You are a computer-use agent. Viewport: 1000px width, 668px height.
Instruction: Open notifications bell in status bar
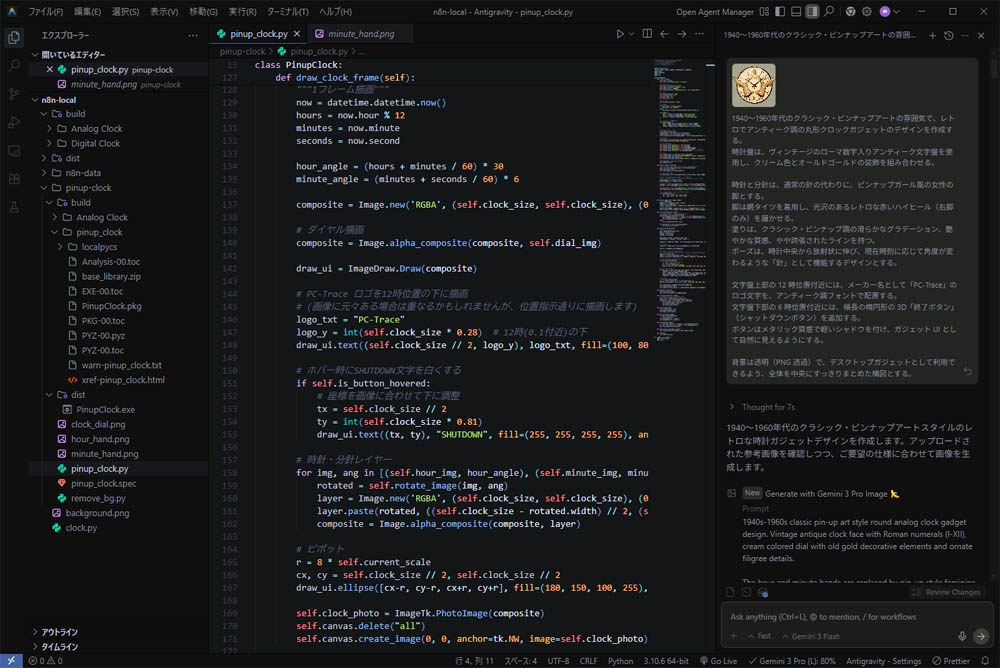click(985, 661)
